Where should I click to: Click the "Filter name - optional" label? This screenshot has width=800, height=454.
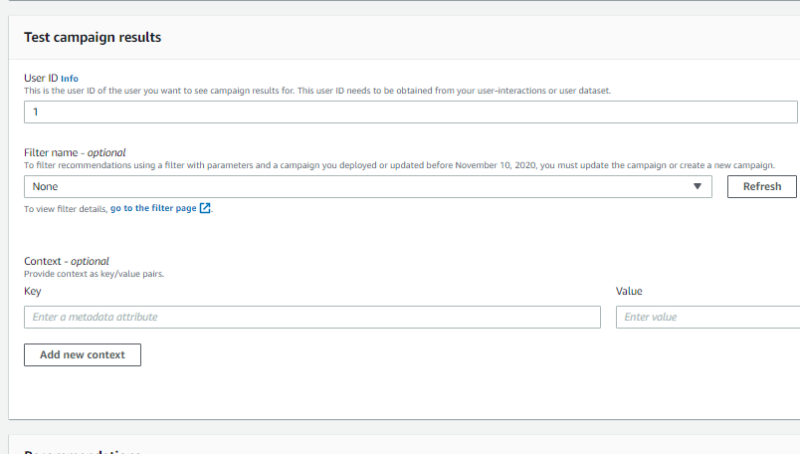[x=75, y=153]
